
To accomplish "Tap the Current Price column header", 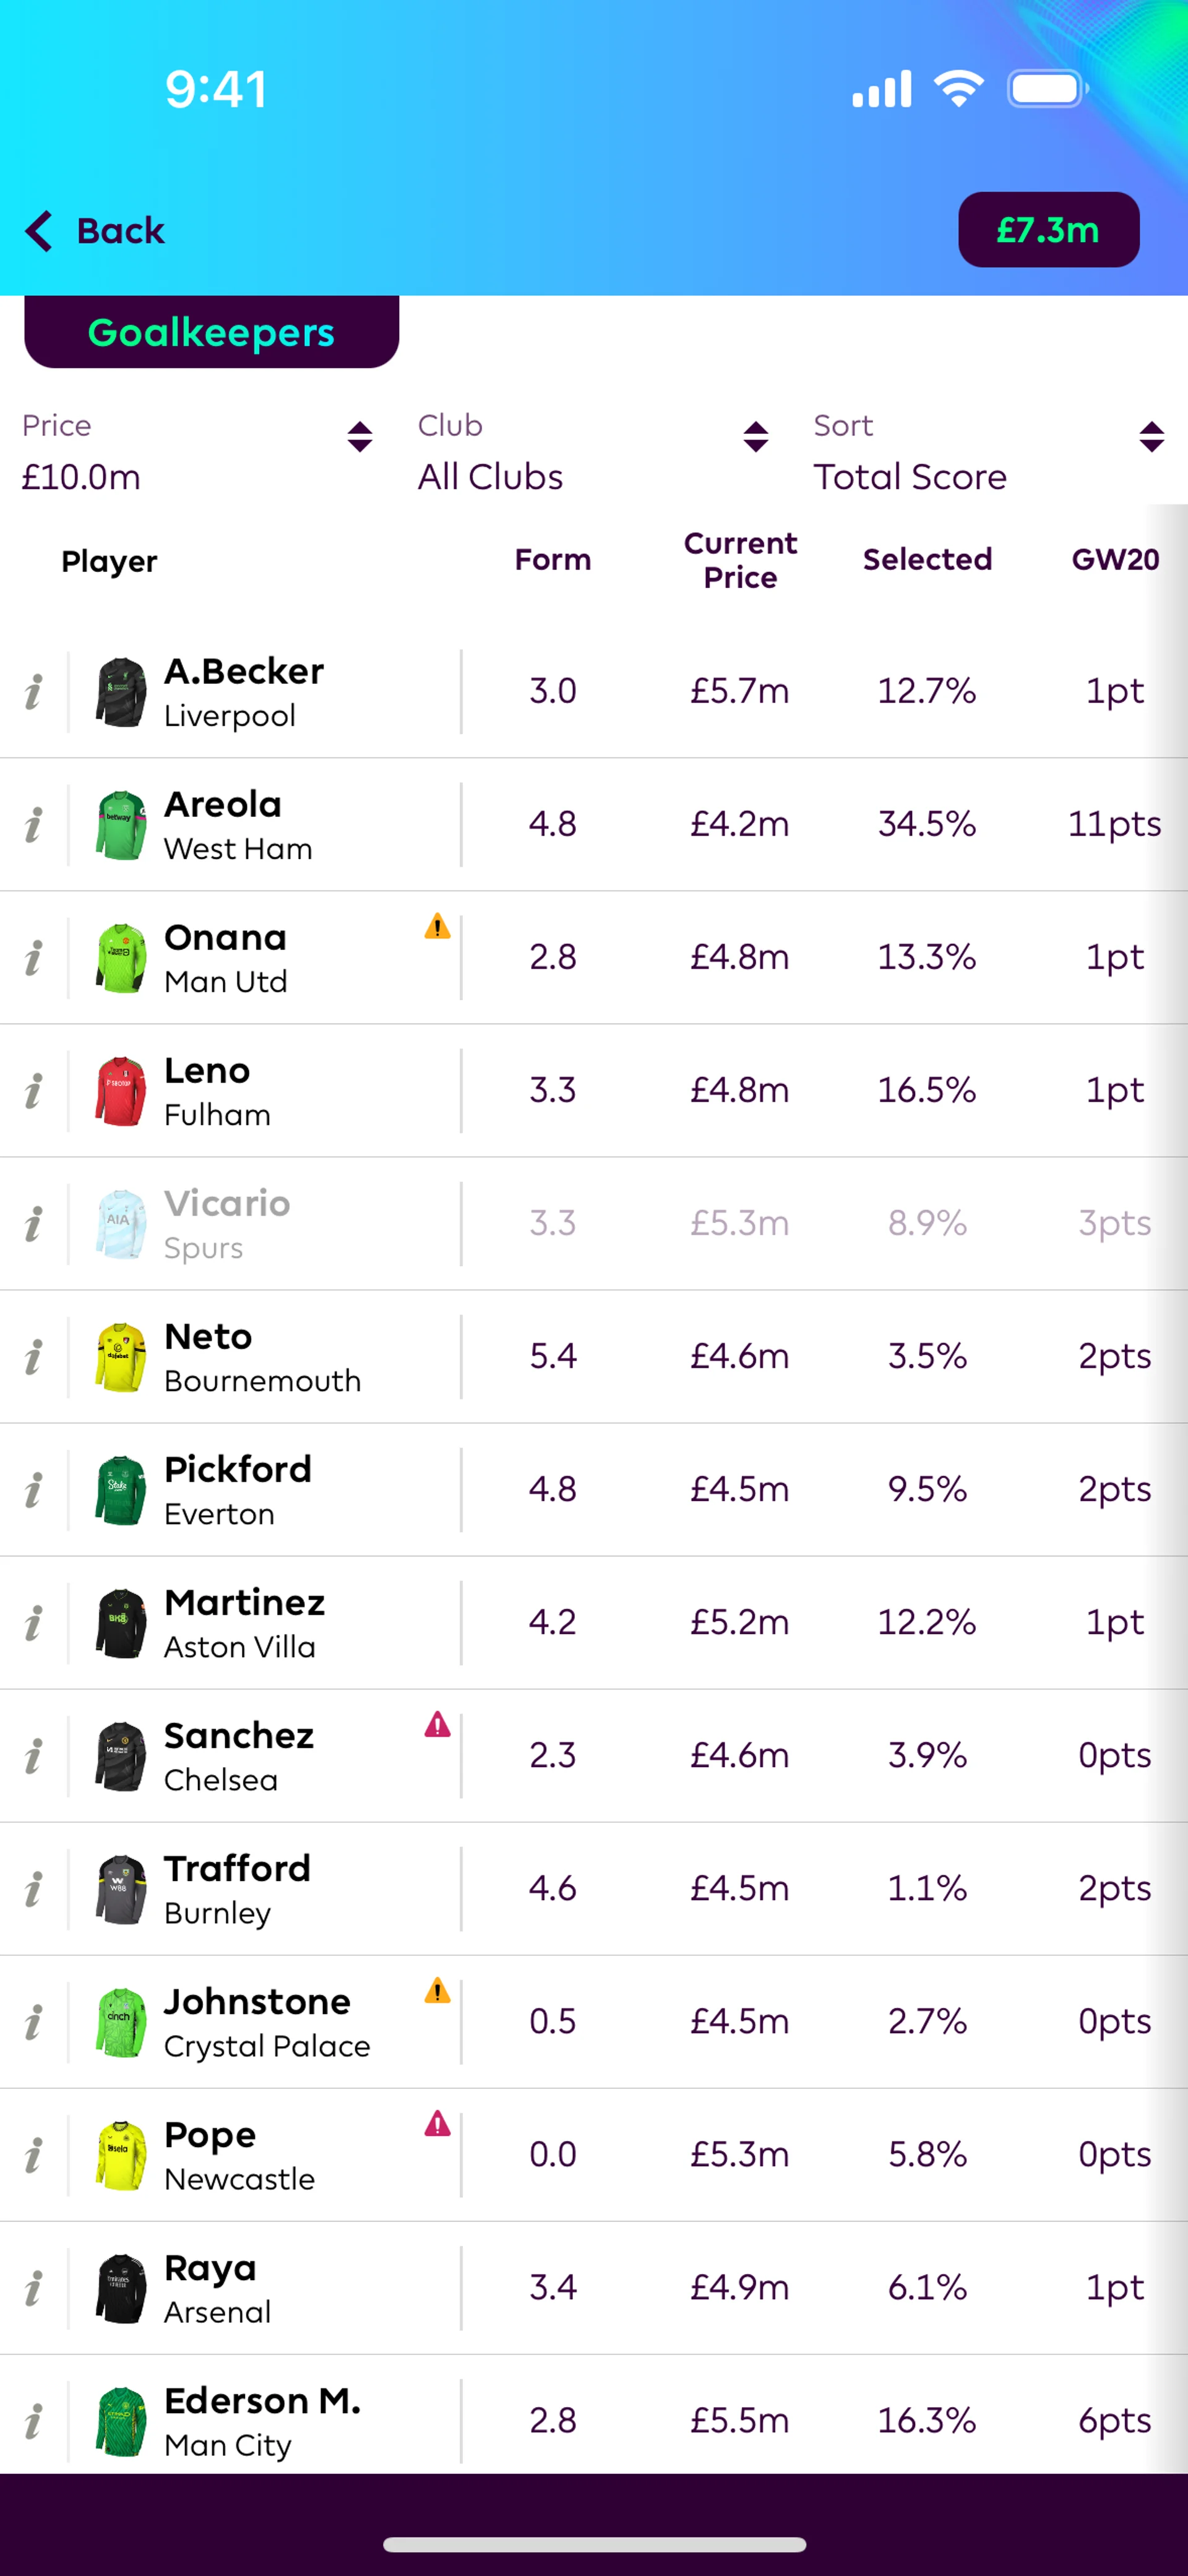I will coord(740,560).
